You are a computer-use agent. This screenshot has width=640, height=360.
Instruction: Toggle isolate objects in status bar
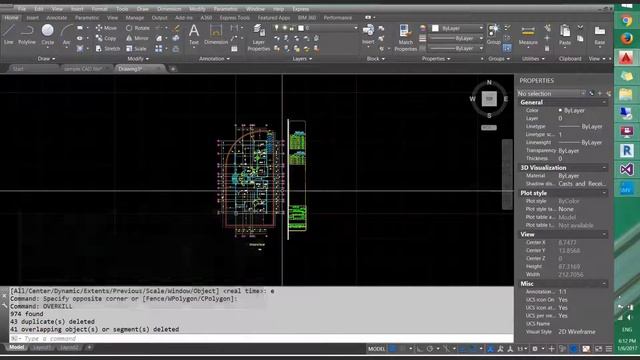coord(563,349)
